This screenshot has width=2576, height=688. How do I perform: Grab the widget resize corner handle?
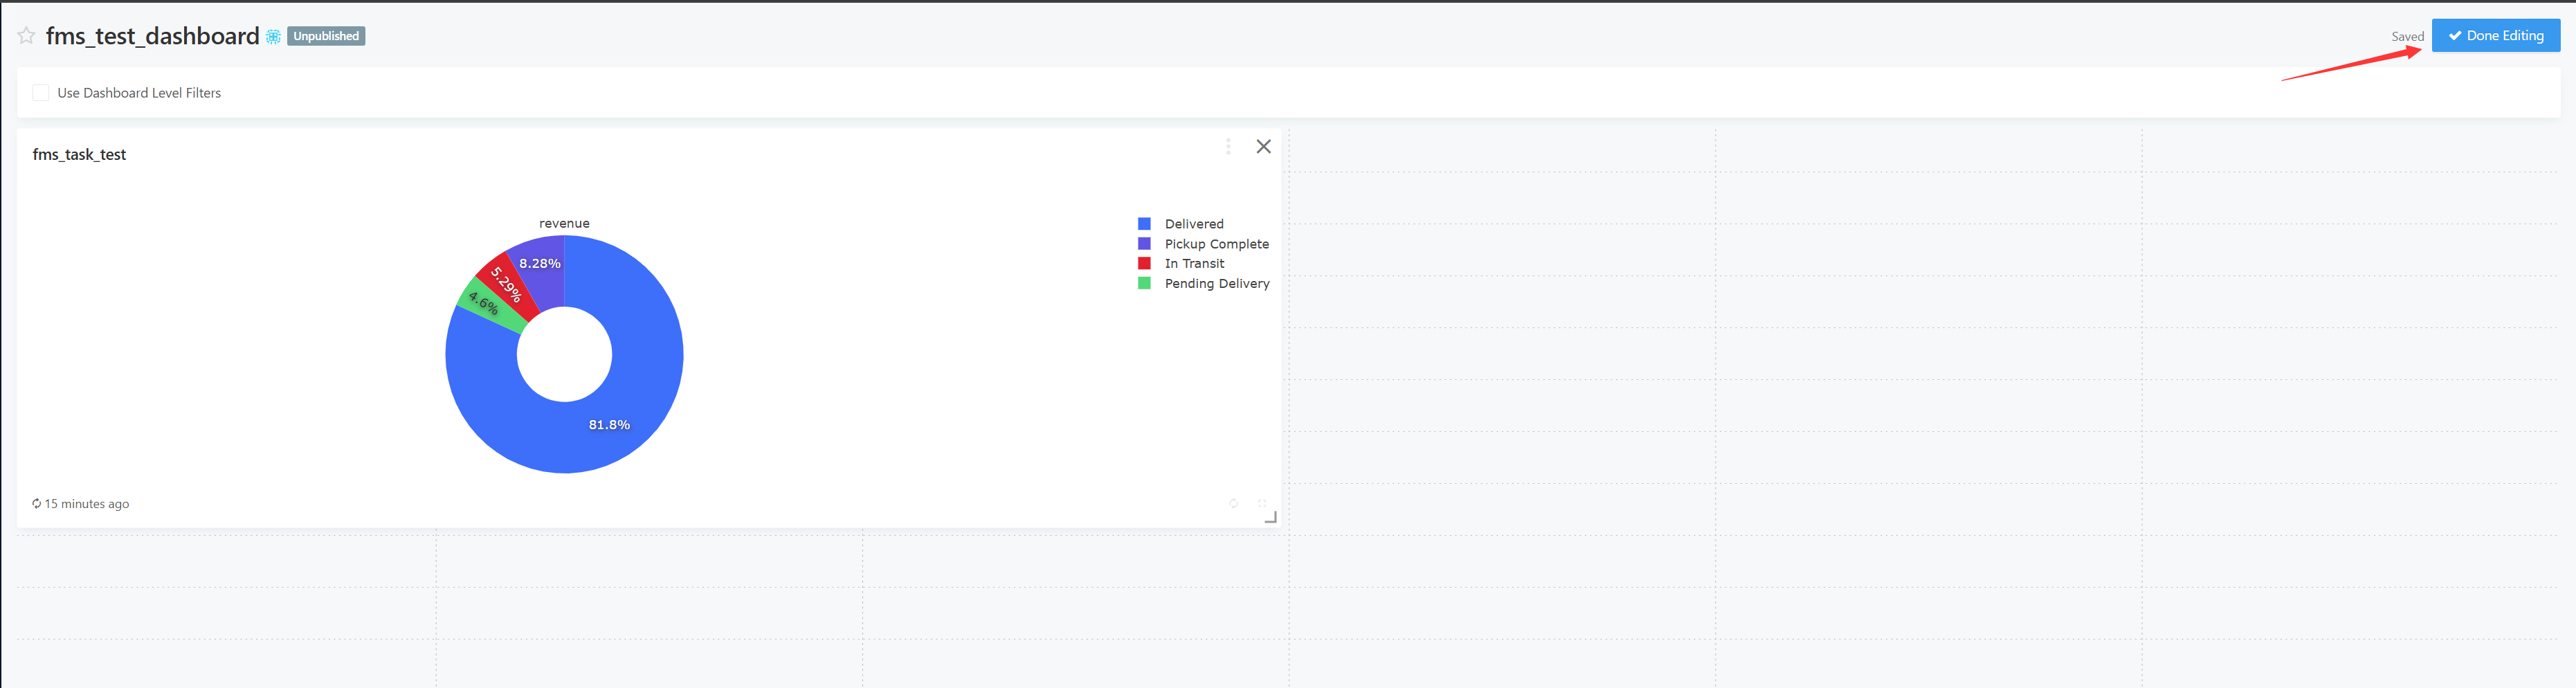pyautogui.click(x=1270, y=517)
